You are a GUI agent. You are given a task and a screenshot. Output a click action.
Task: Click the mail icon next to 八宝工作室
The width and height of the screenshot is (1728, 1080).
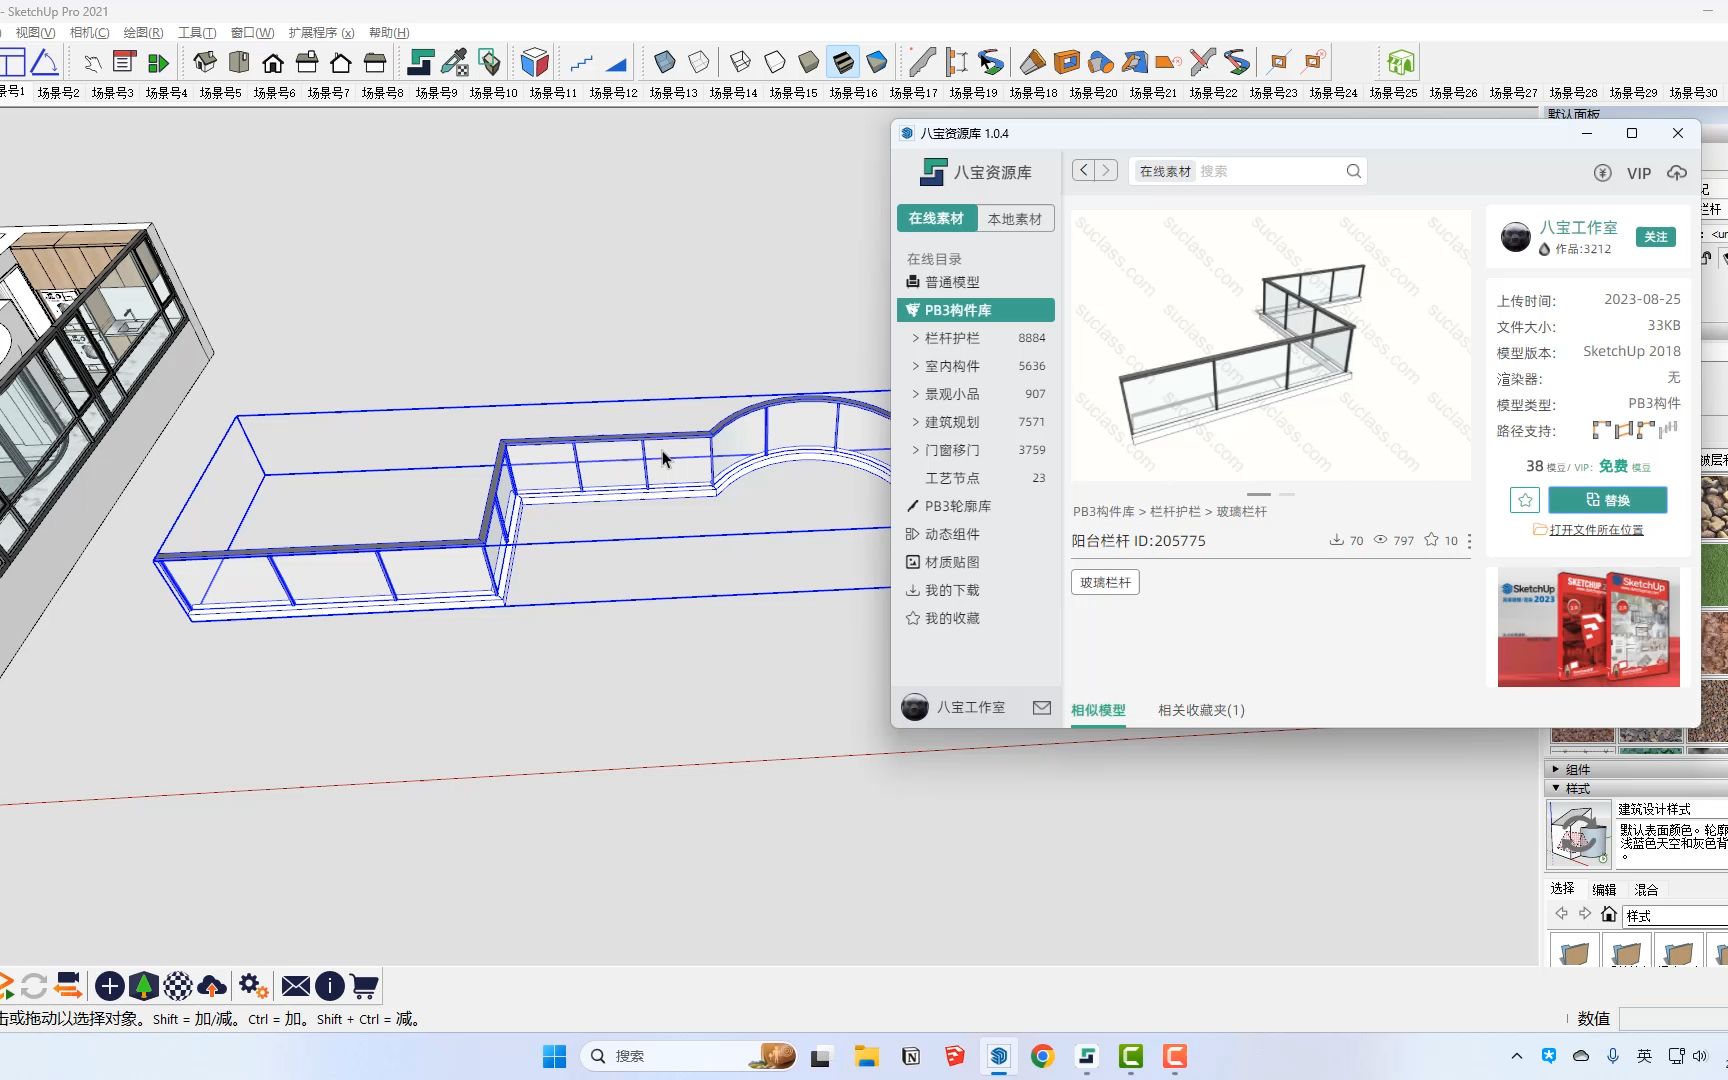[1042, 708]
